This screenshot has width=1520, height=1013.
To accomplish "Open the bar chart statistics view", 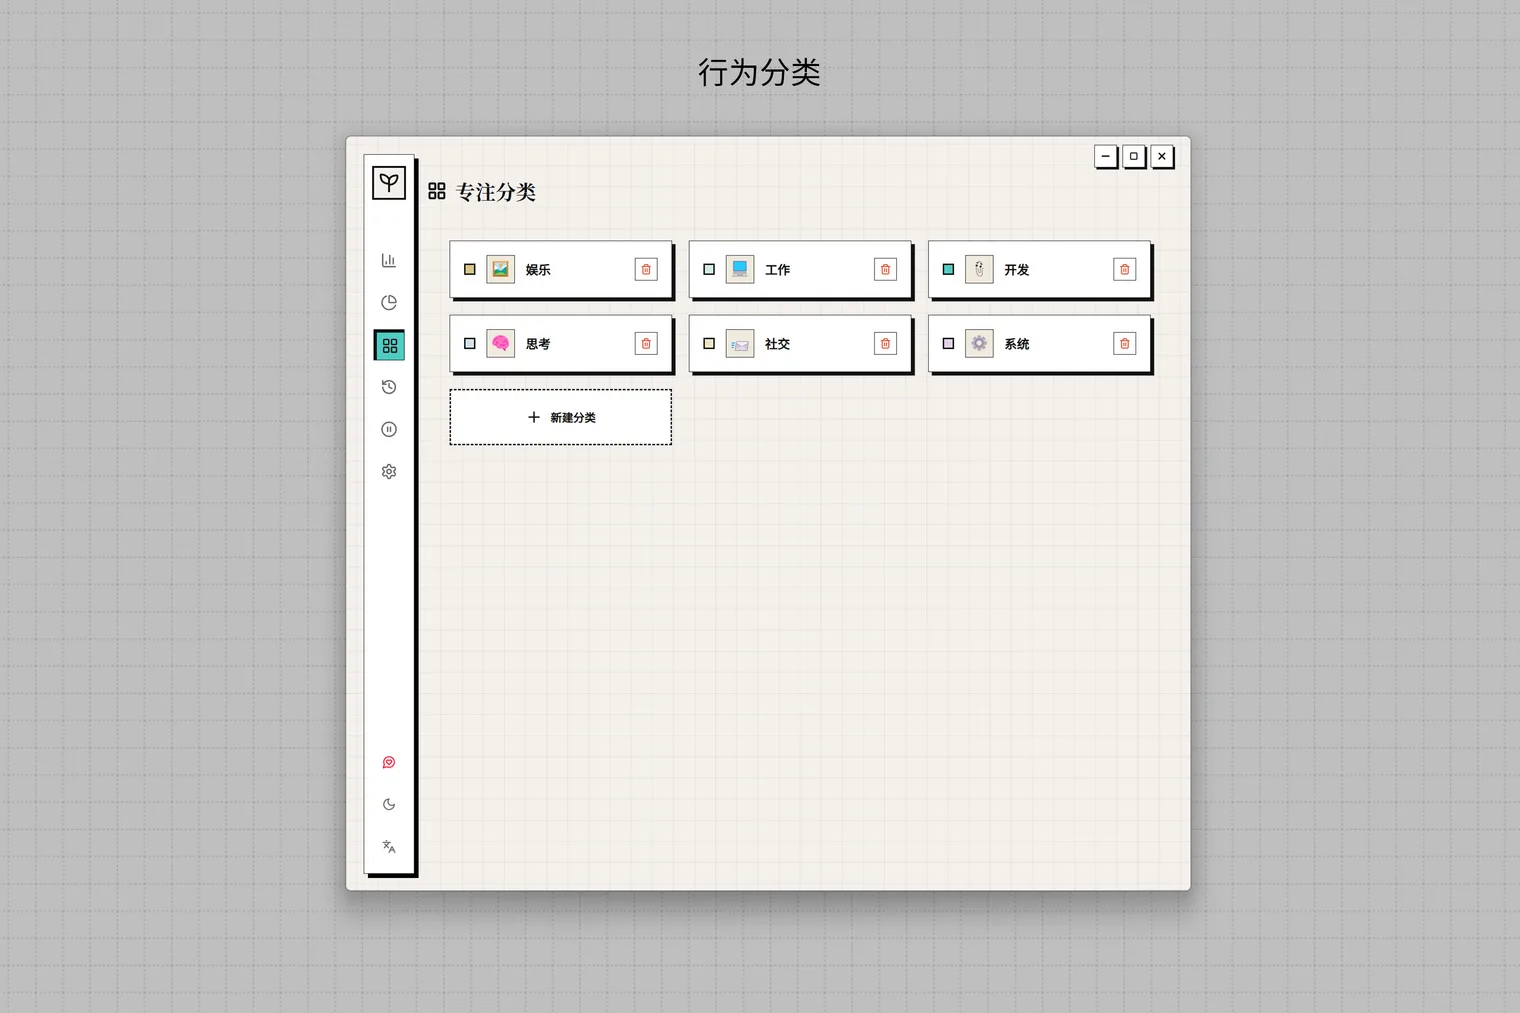I will 389,260.
